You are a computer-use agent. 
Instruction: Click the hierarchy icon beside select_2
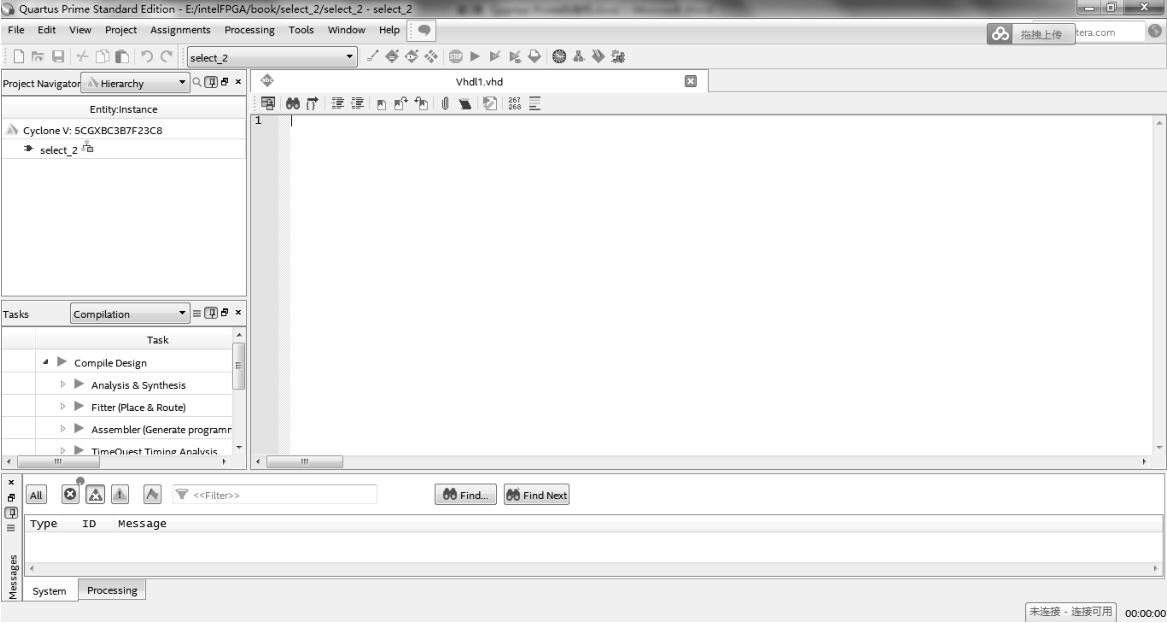pyautogui.click(x=88, y=148)
